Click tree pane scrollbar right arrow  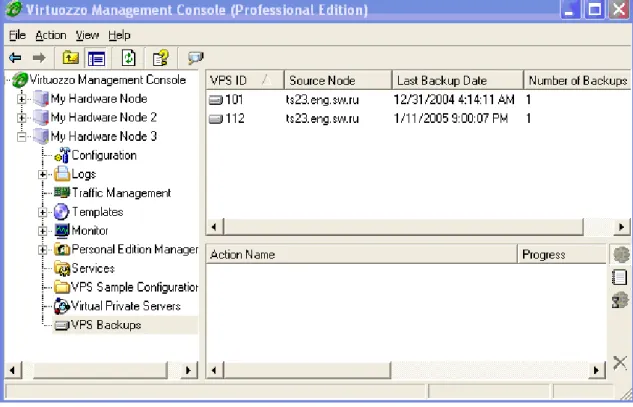pos(188,370)
